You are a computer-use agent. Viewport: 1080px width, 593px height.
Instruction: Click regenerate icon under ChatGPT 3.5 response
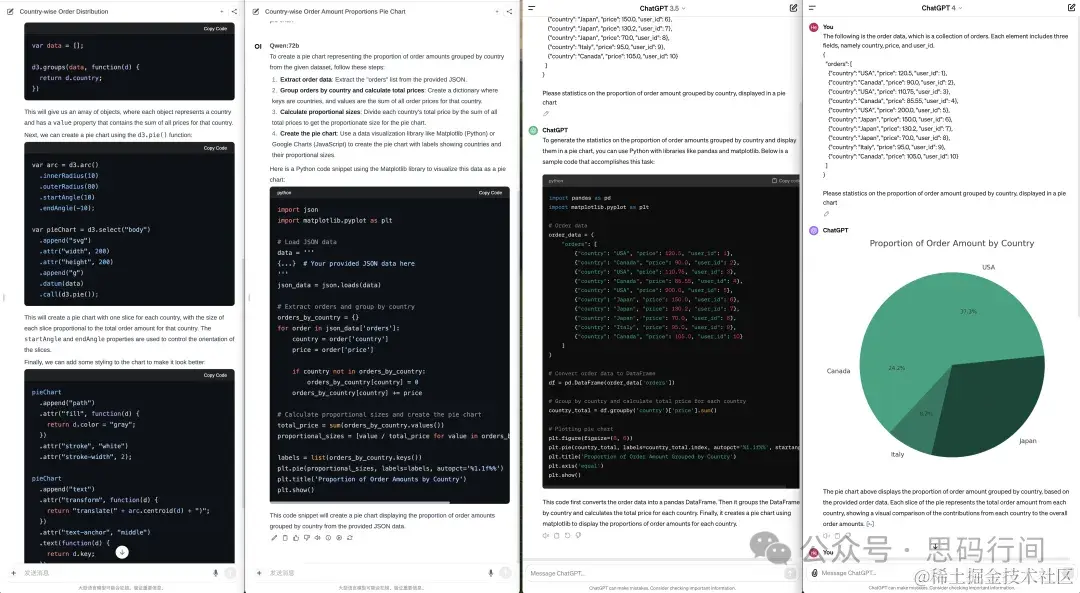click(x=568, y=535)
